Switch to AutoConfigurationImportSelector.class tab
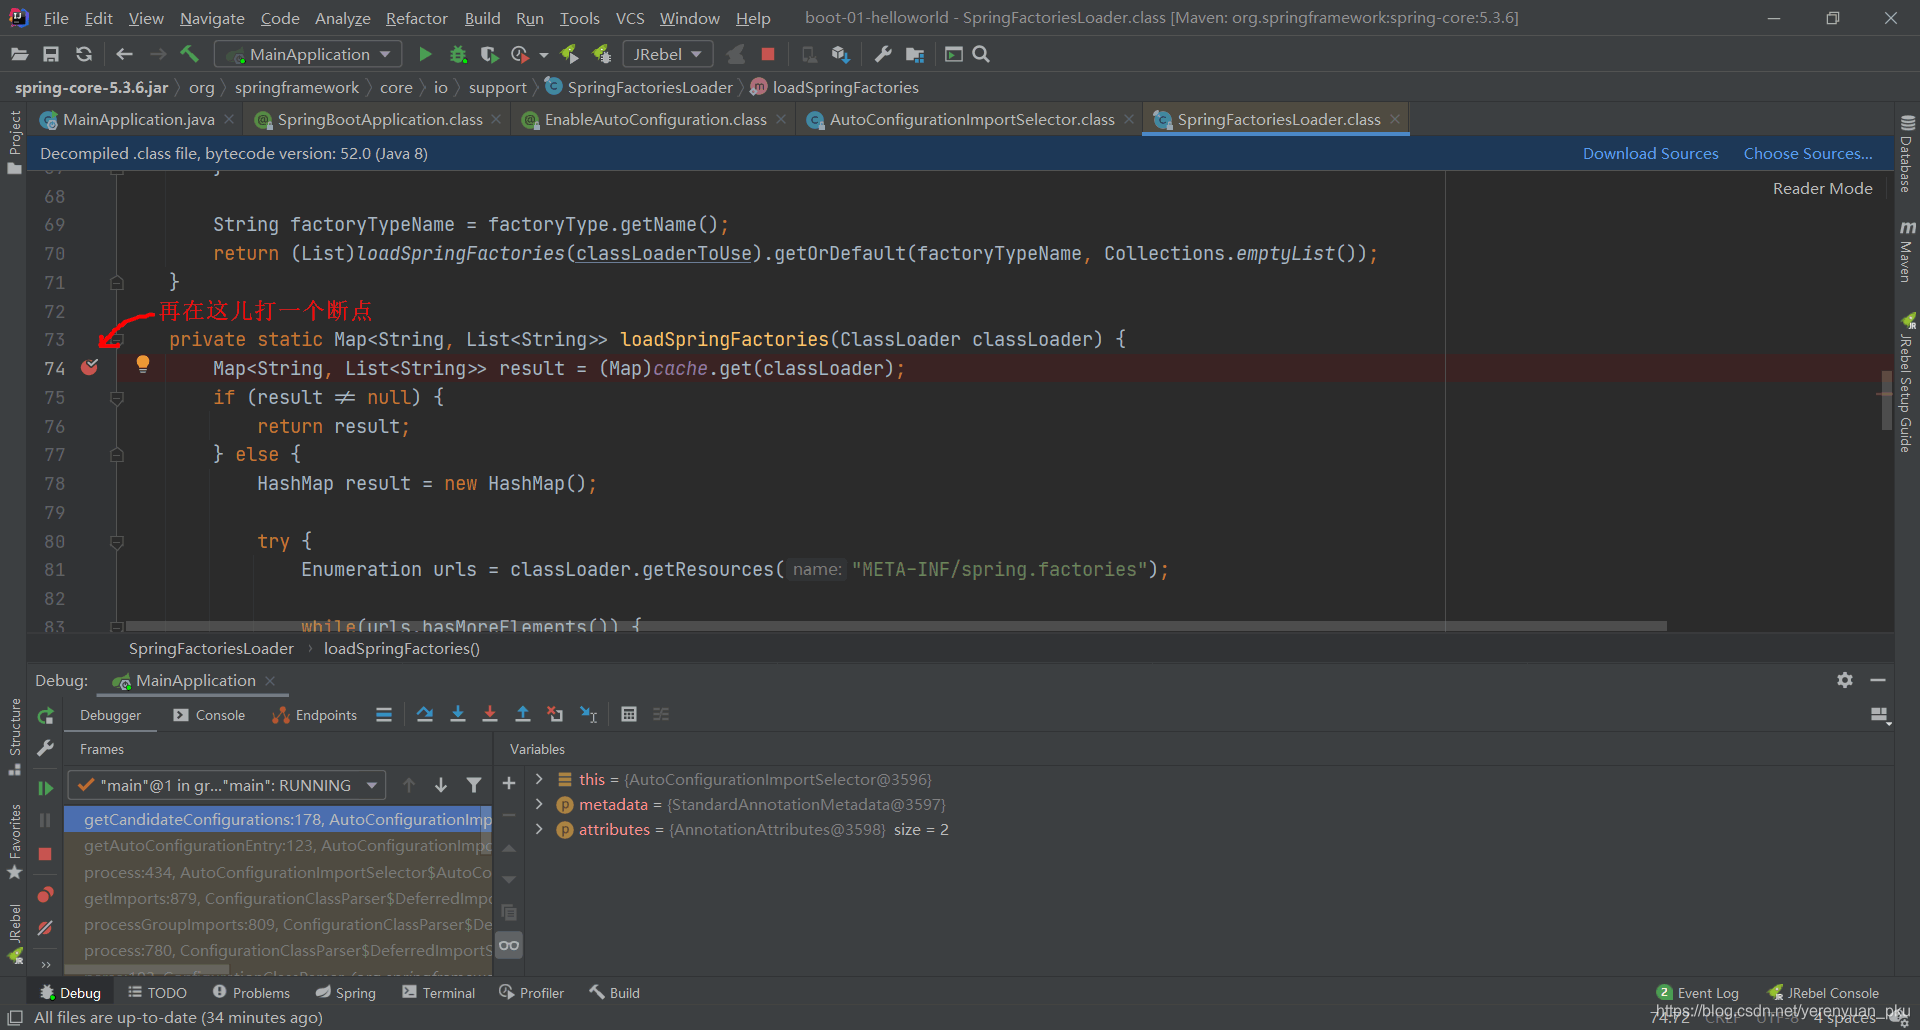 click(972, 119)
